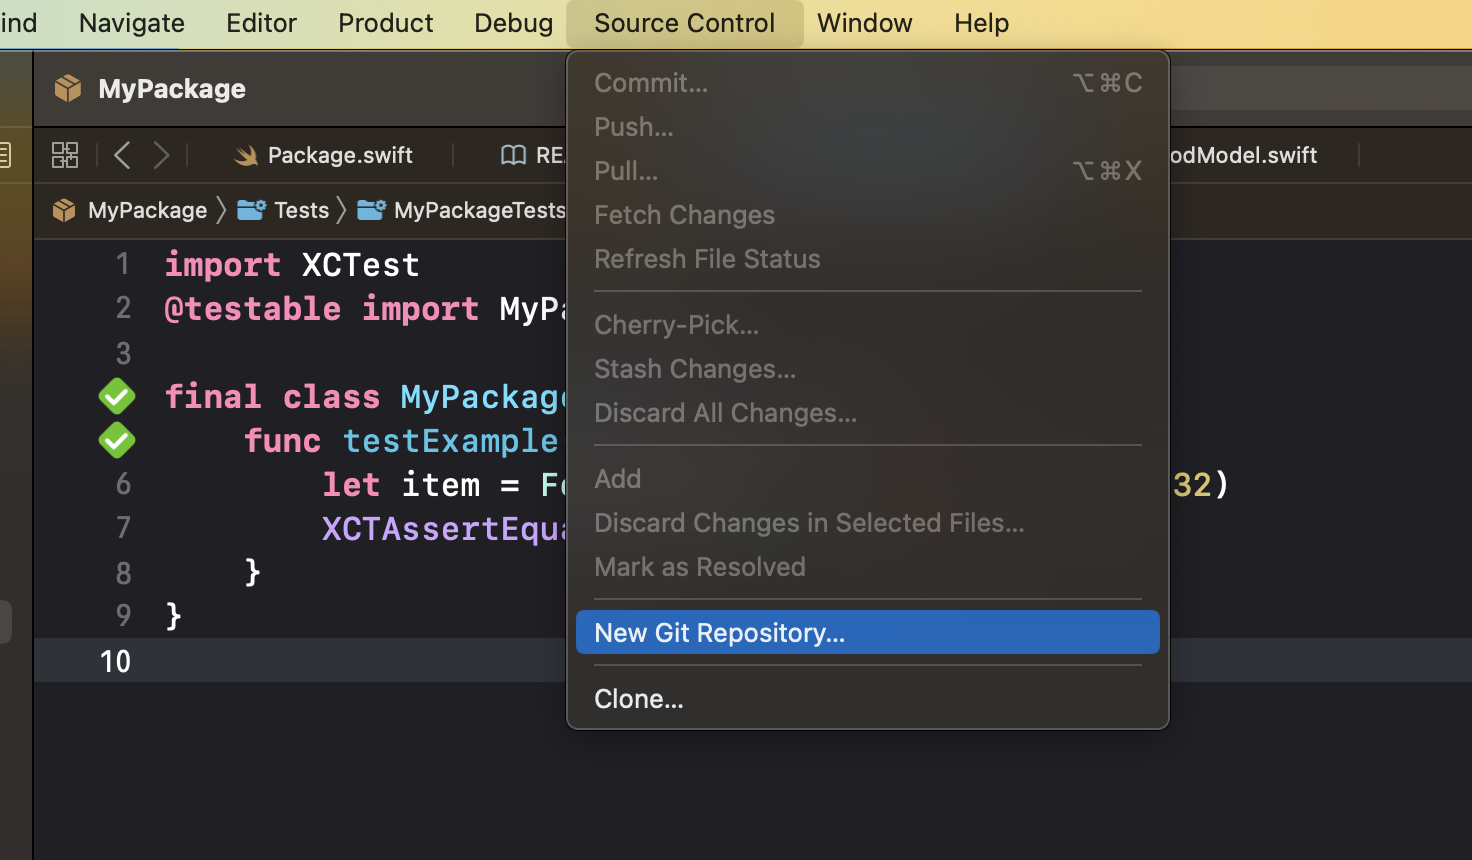
Task: Click line number 10 in the gutter
Action: tap(115, 661)
